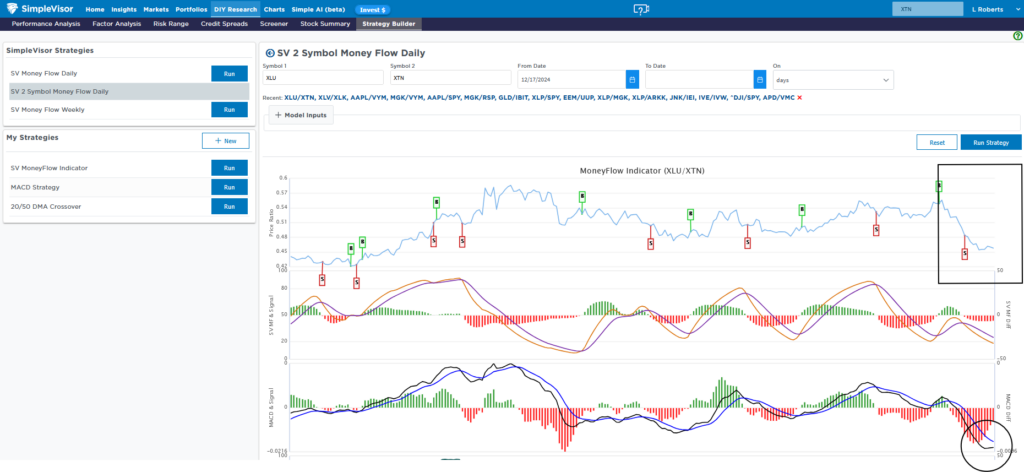Open the DIY Research menu
Viewport: 1024px width, 472px height.
tap(235, 9)
